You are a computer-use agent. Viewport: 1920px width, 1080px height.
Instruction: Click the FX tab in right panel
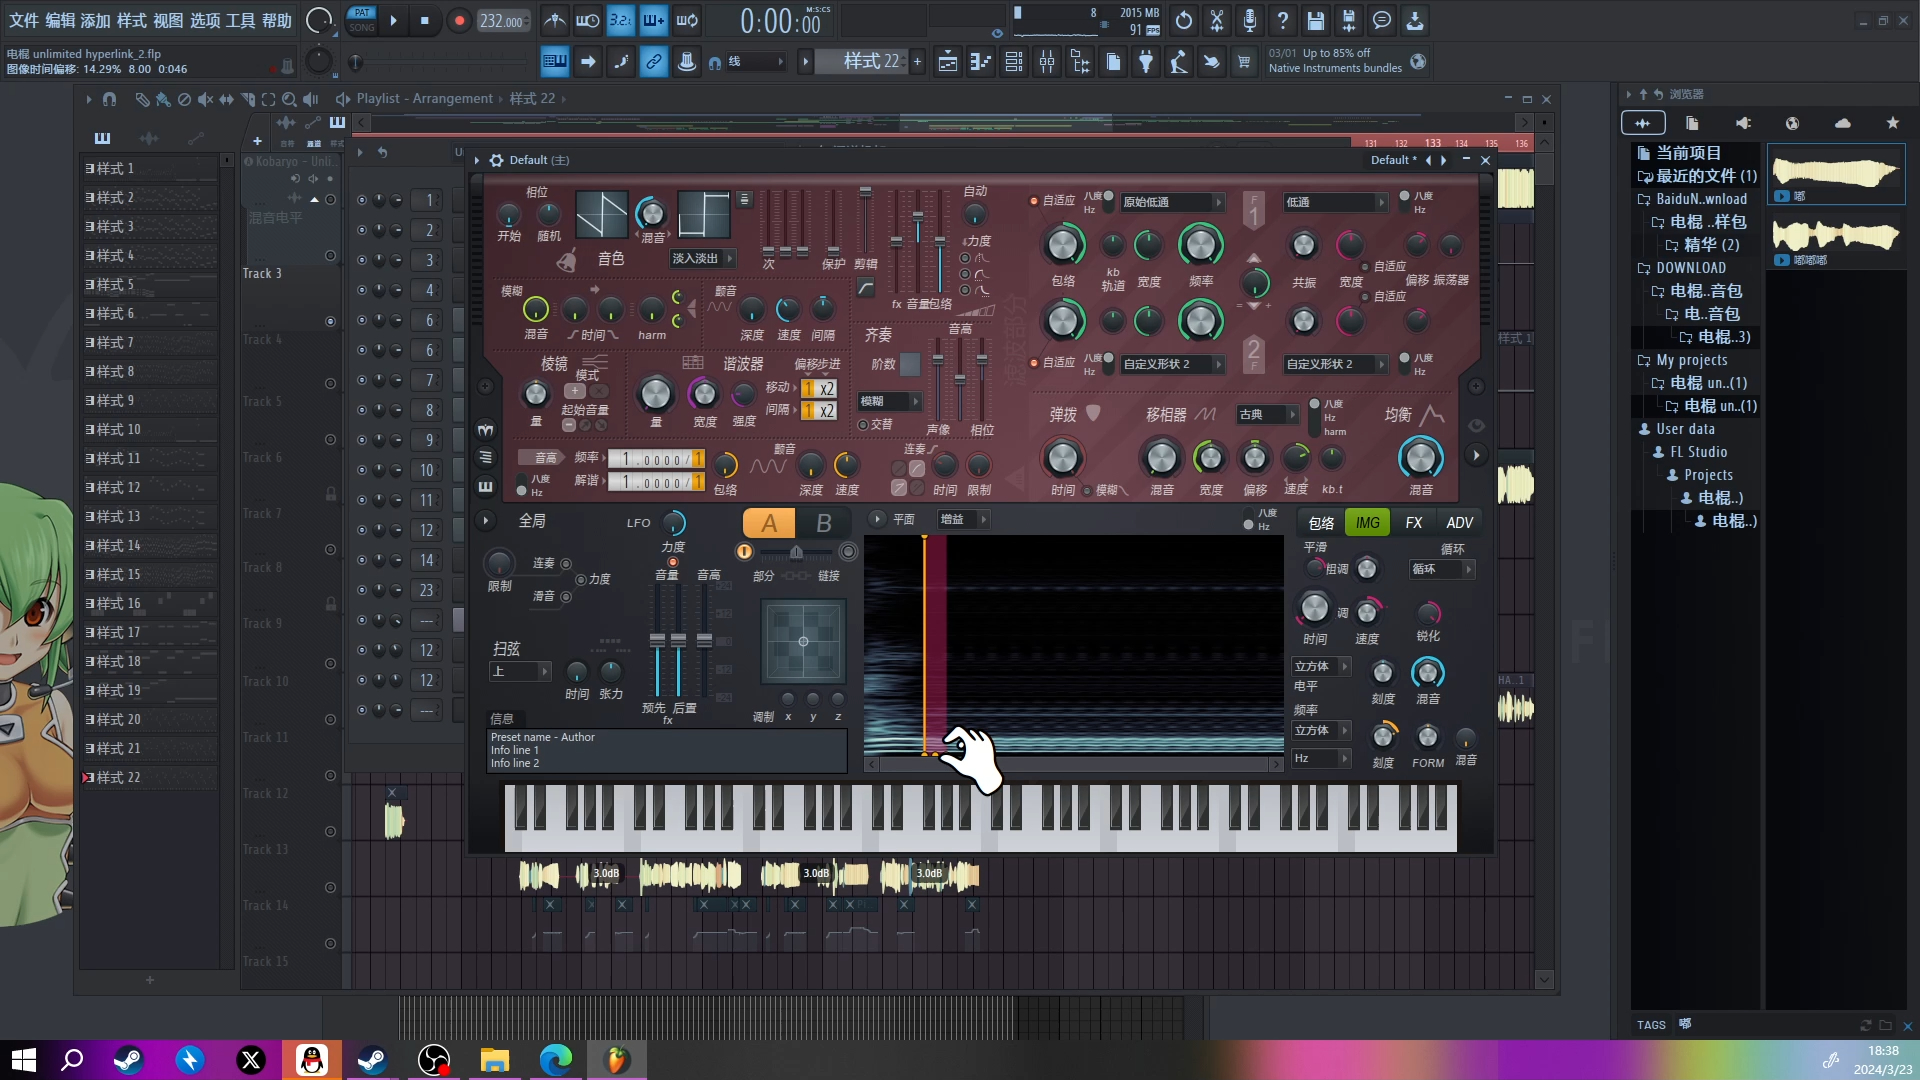1414,521
